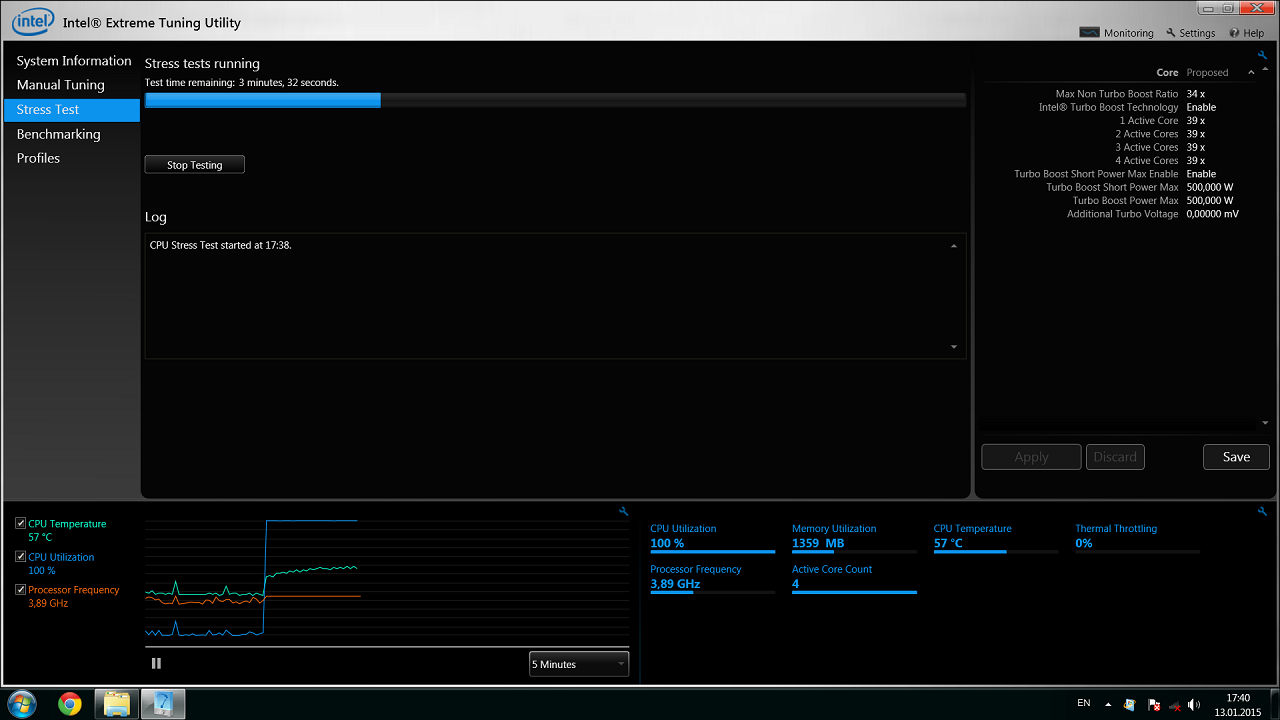
Task: Click the network status tray icon
Action: tap(1174, 704)
